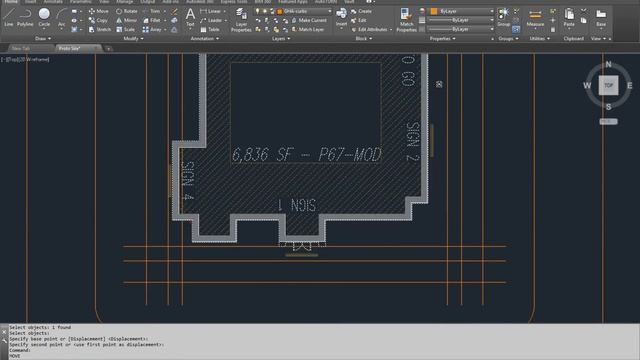The image size is (640, 360).
Task: Toggle layer on/off lightbulb in layer dropdown
Action: 258,11
